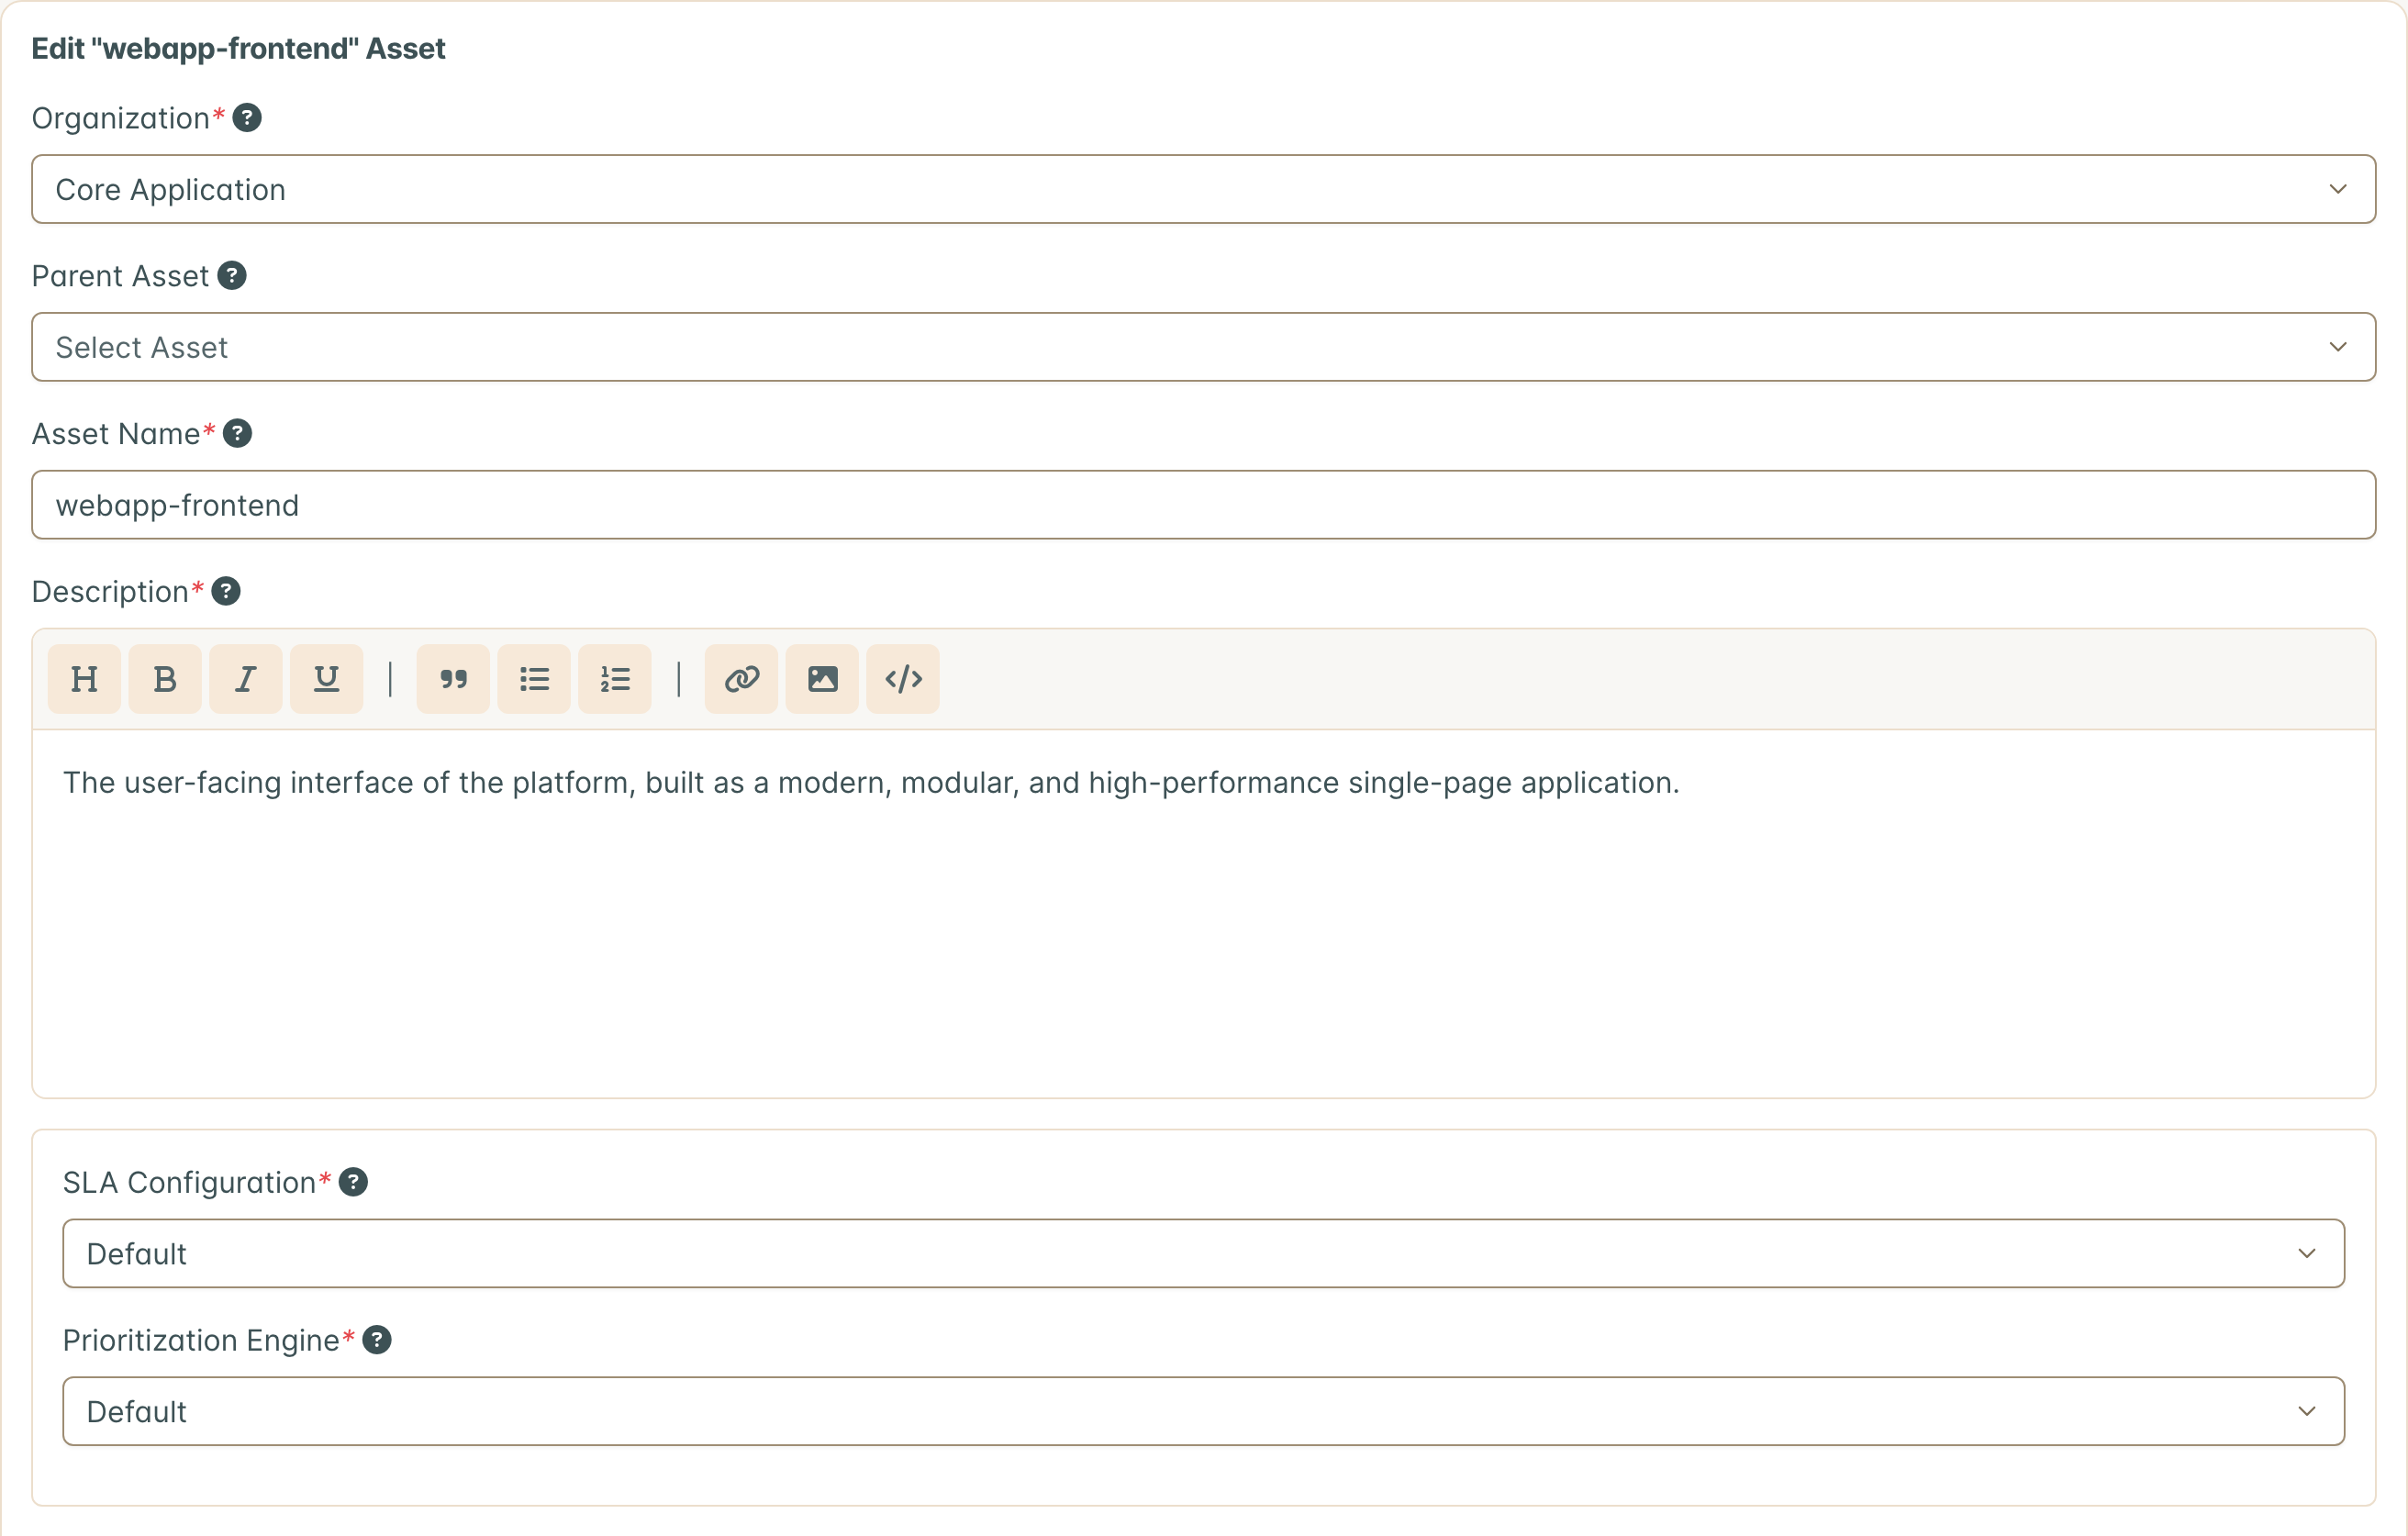
Task: Toggle underline formatting in Description toolbar
Action: (x=326, y=679)
